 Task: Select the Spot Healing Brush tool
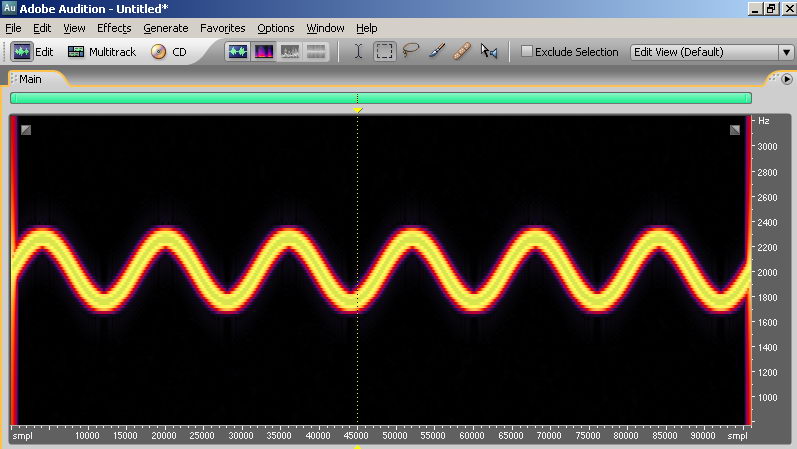tap(462, 52)
